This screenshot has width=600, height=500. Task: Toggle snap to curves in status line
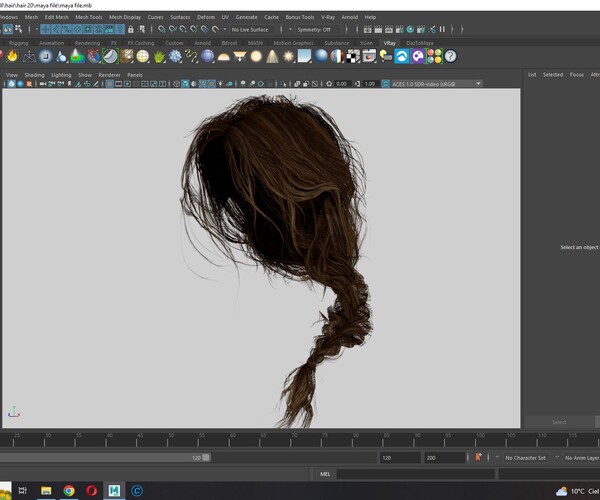(x=173, y=29)
